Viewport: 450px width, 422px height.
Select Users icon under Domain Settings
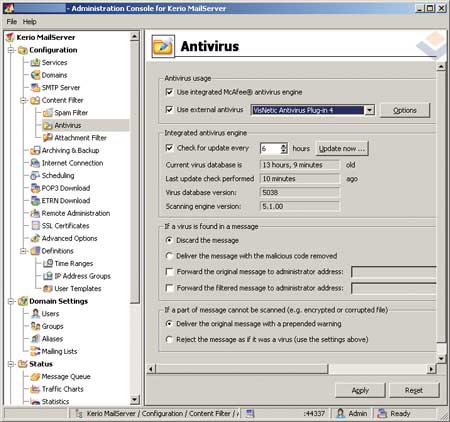(x=35, y=314)
